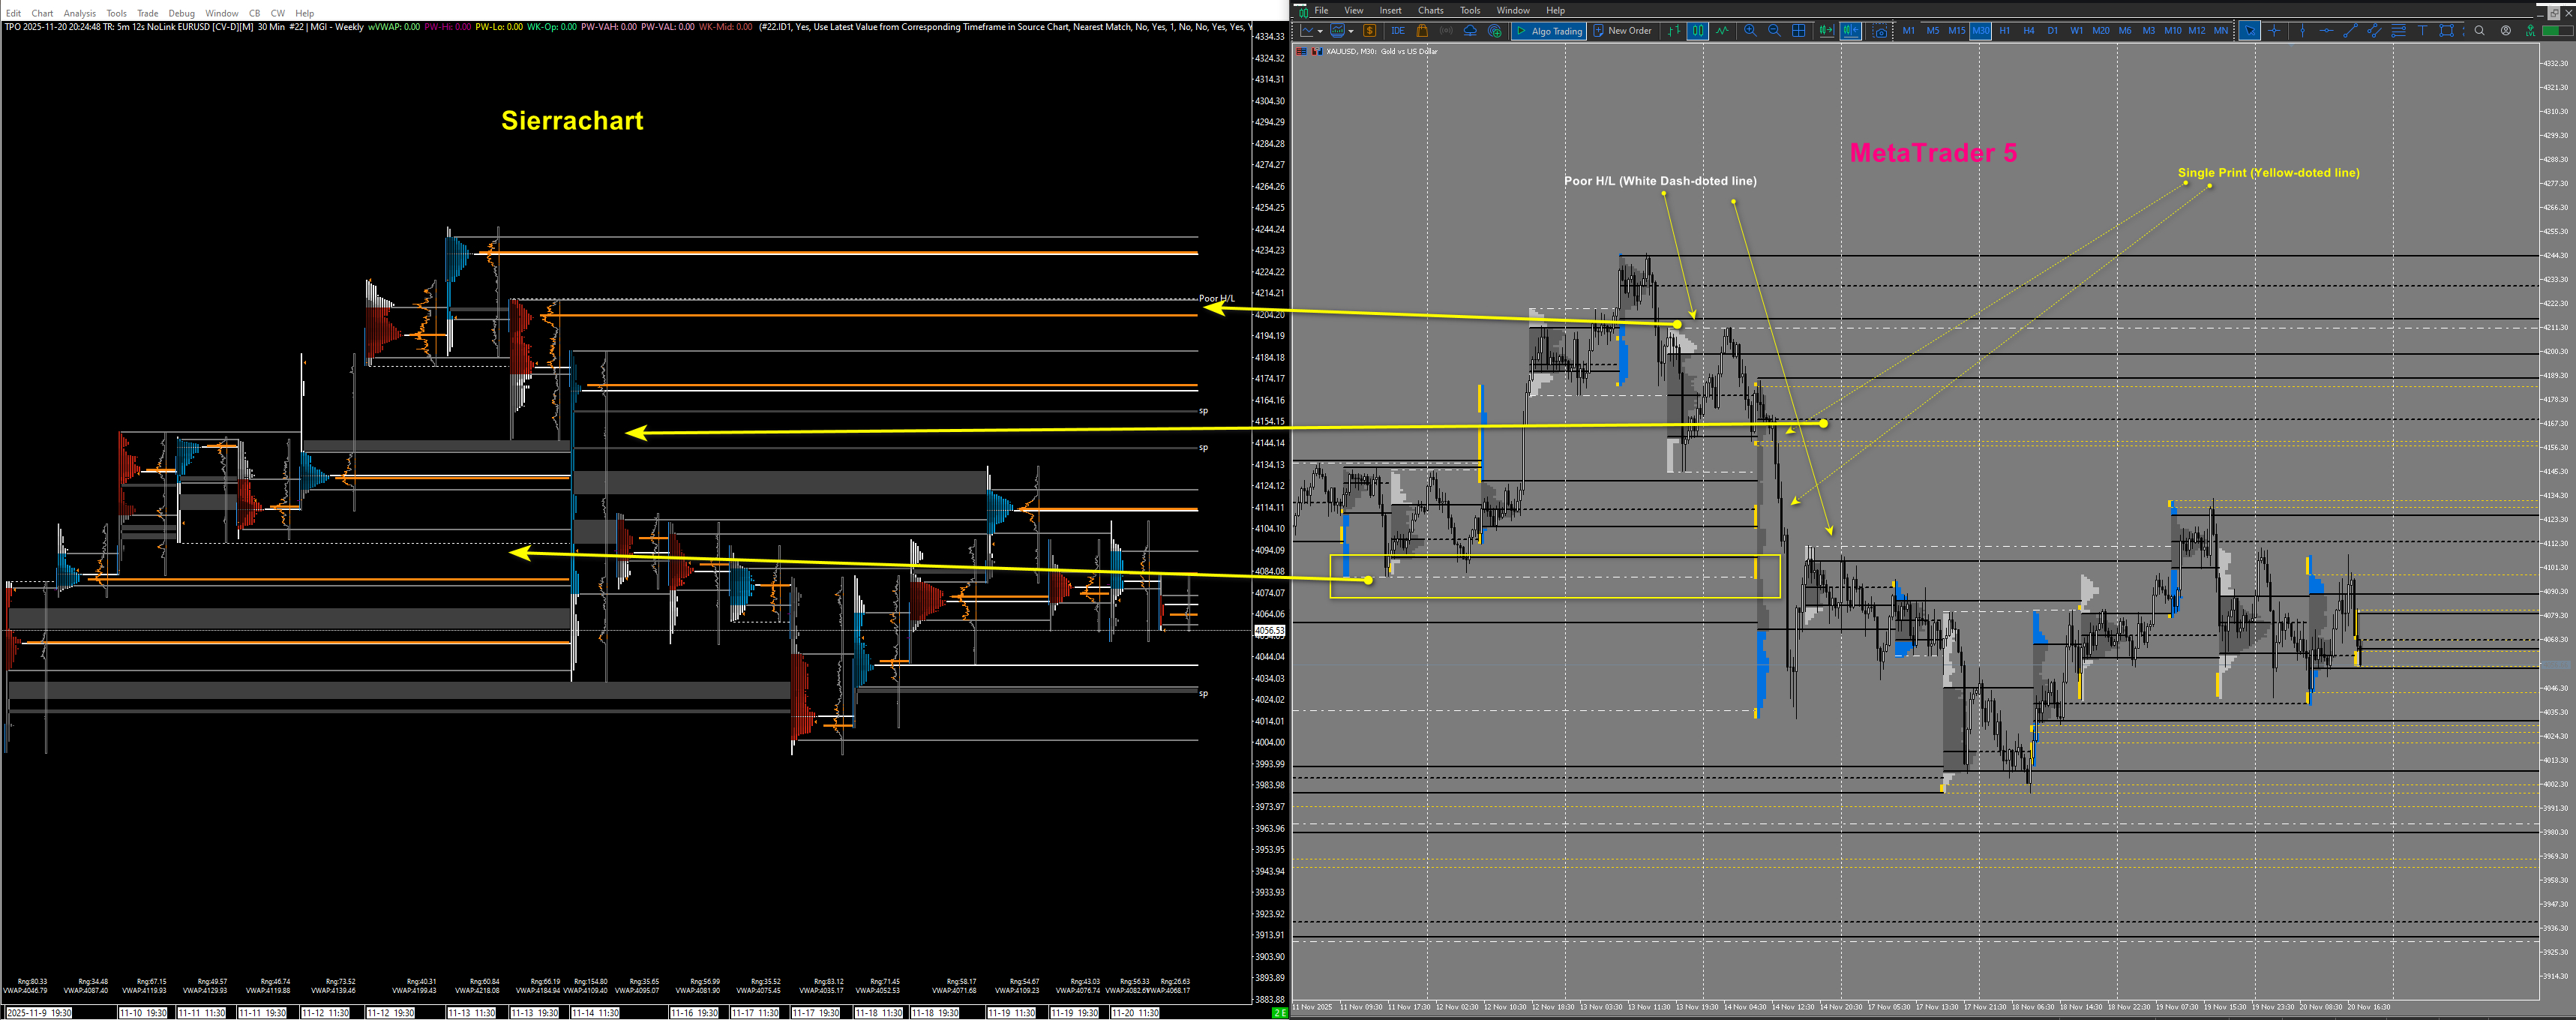This screenshot has height=1020, width=2576.
Task: Take a chart screenshot with camera icon
Action: 1880,31
